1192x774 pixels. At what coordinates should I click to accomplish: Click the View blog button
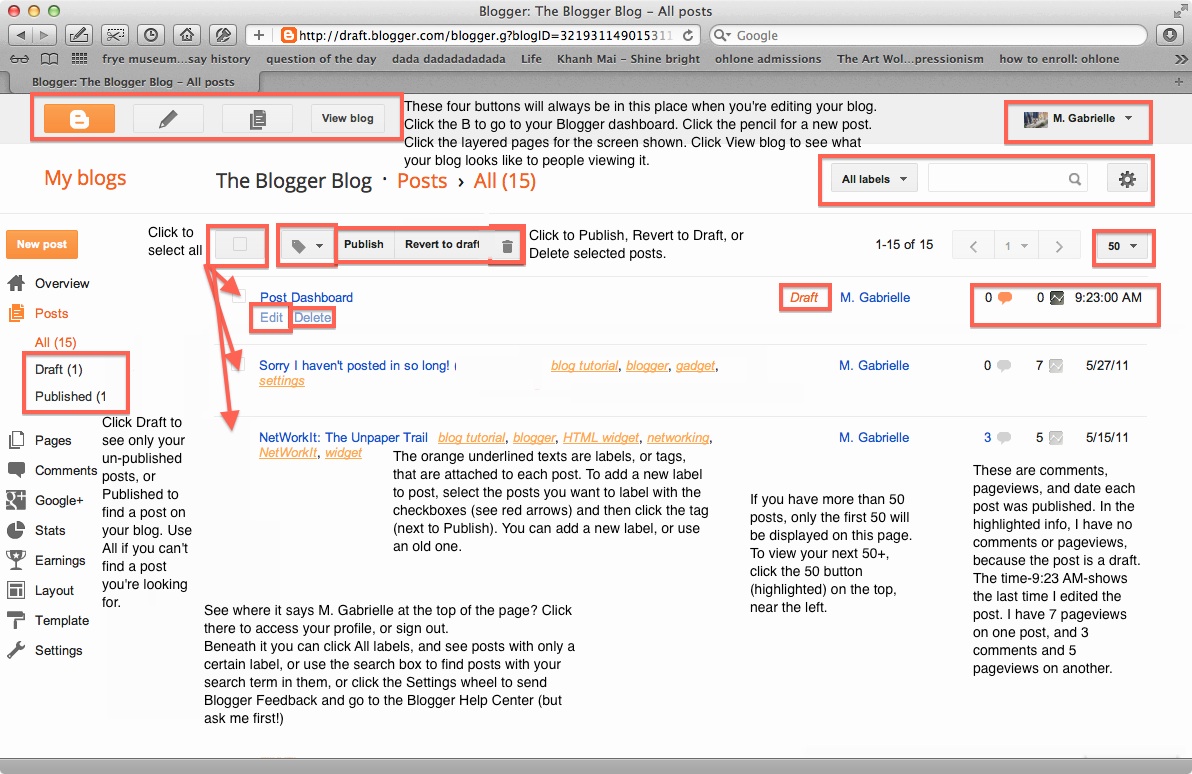pyautogui.click(x=346, y=118)
